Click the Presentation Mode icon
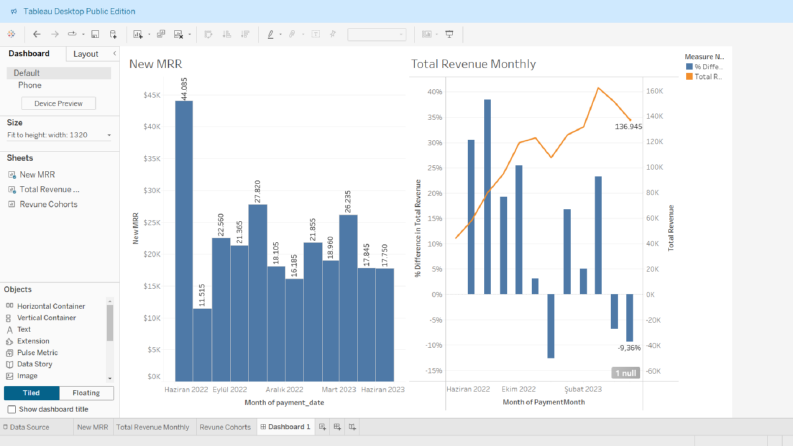 (x=449, y=34)
